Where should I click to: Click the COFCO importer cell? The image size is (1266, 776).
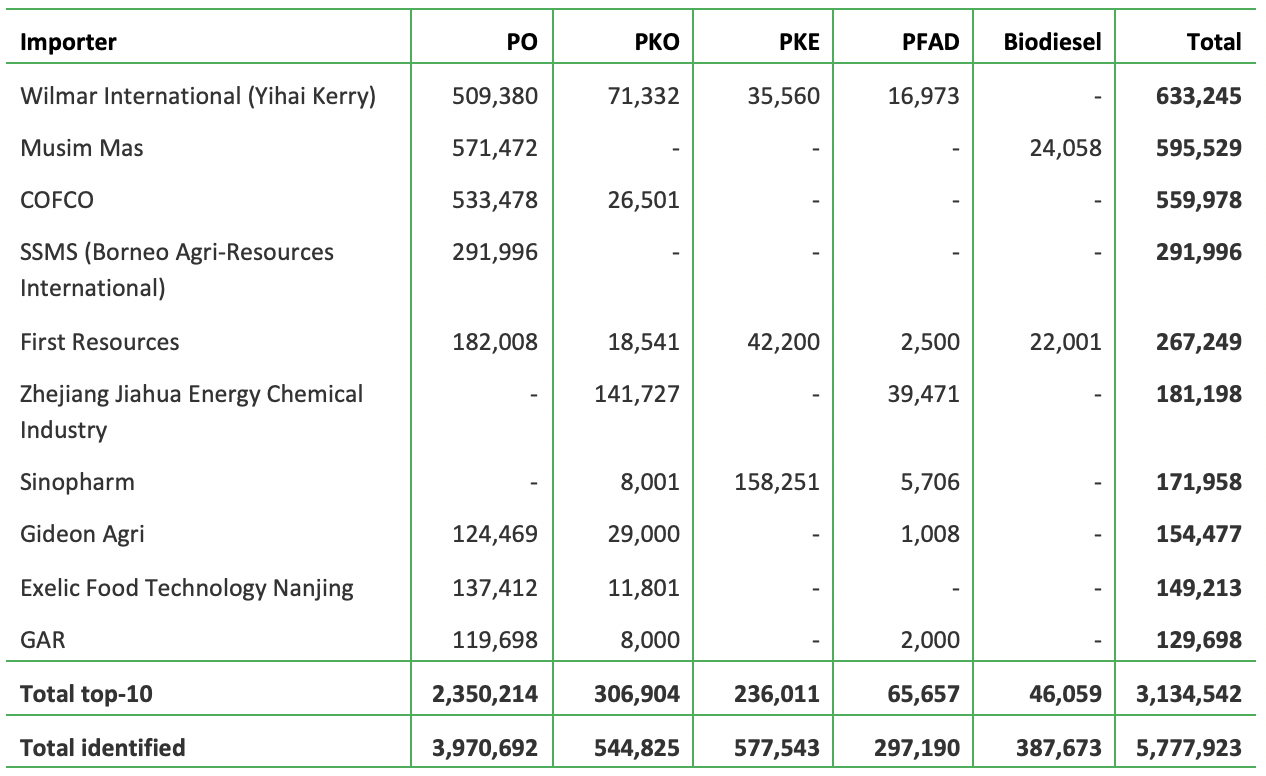tap(57, 200)
